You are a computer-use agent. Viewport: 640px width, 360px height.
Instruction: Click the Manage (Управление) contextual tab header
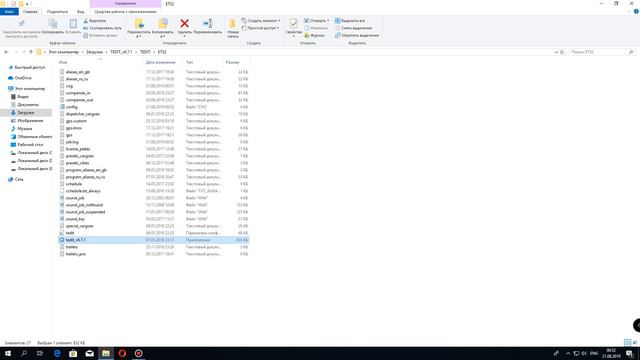[125, 4]
